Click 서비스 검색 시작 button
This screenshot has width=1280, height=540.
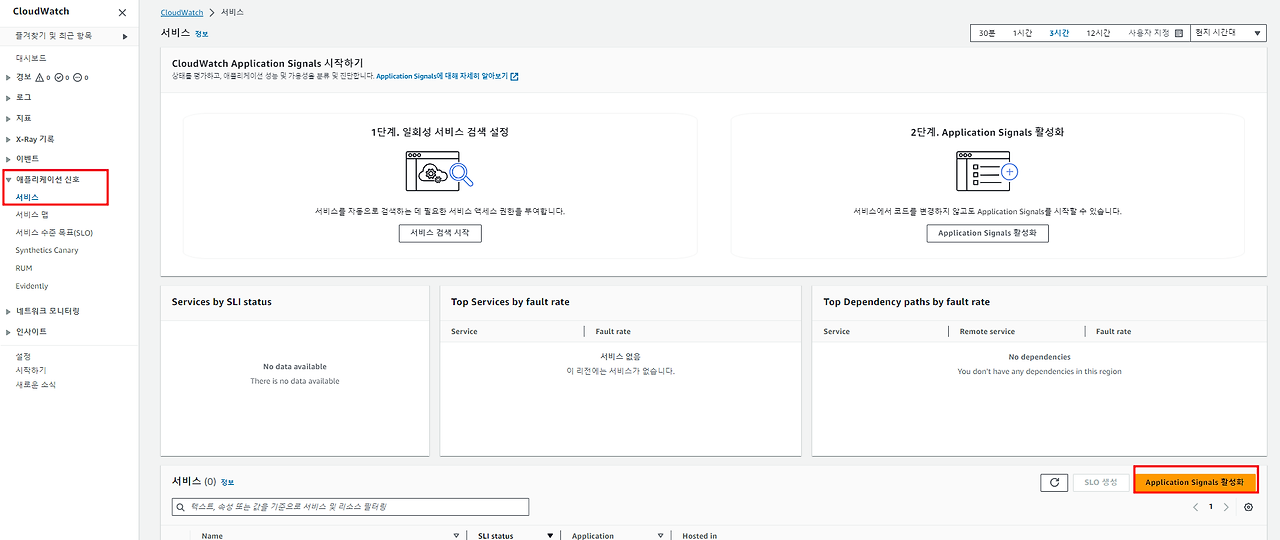[x=440, y=233]
